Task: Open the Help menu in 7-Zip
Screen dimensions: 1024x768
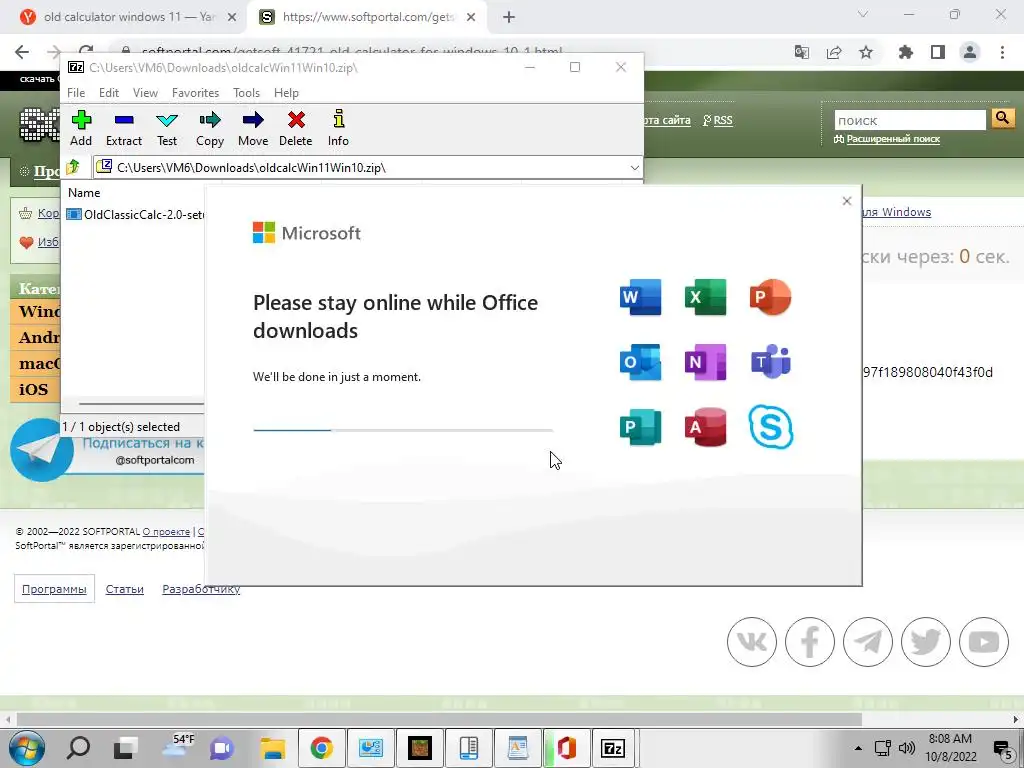Action: [x=286, y=93]
